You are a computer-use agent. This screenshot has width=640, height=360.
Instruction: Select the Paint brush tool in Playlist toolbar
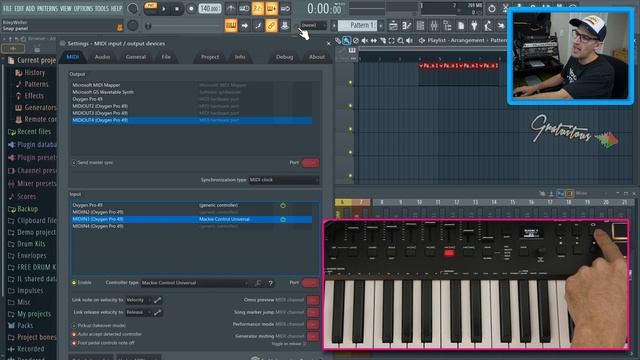pos(347,40)
